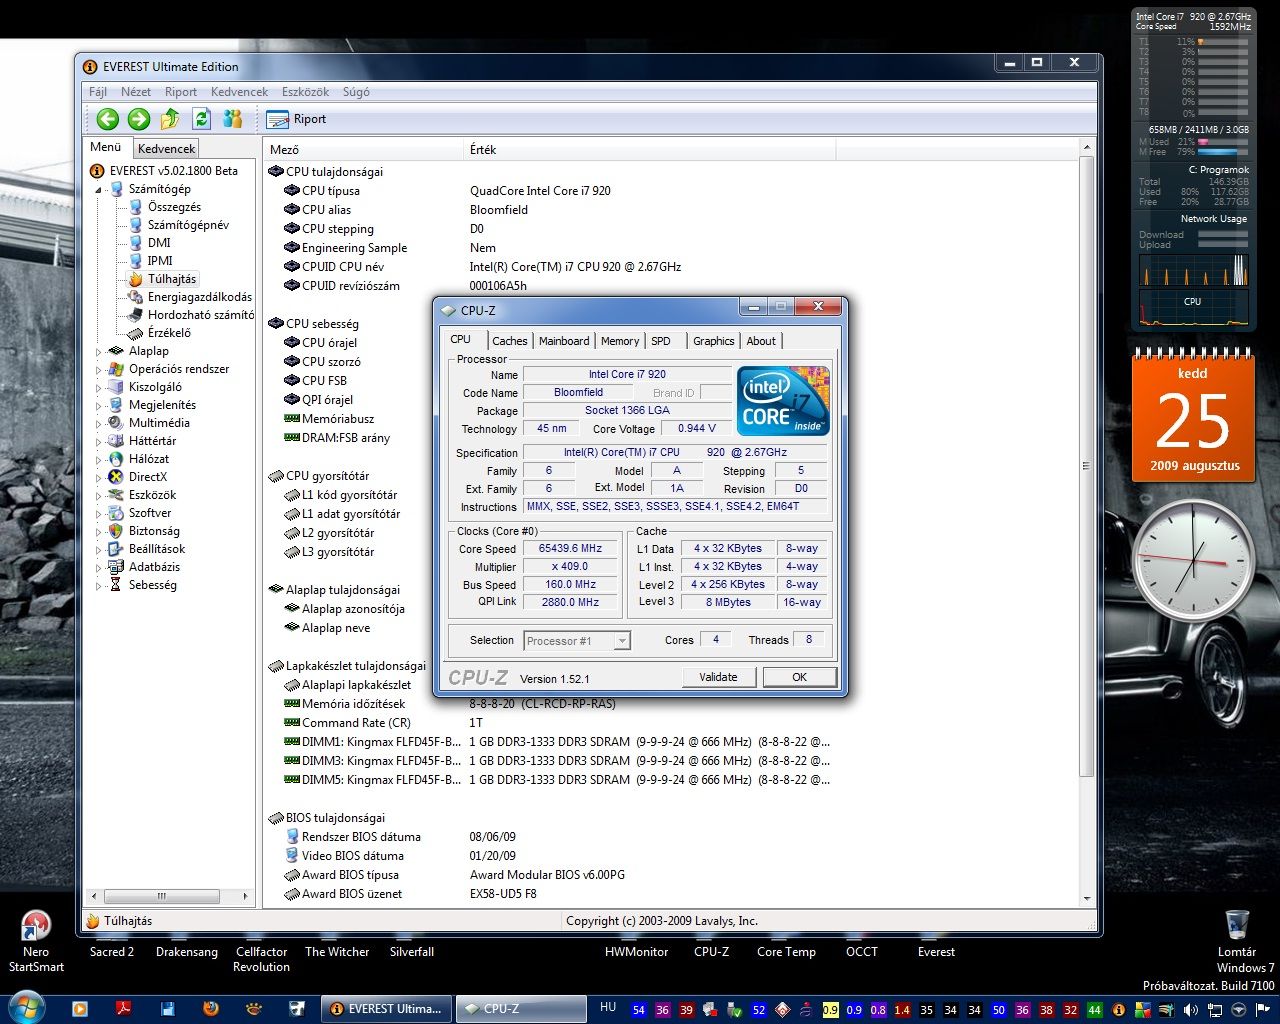Viewport: 1280px width, 1024px height.
Task: Click the CPU-Z taskbar button
Action: (520, 1009)
